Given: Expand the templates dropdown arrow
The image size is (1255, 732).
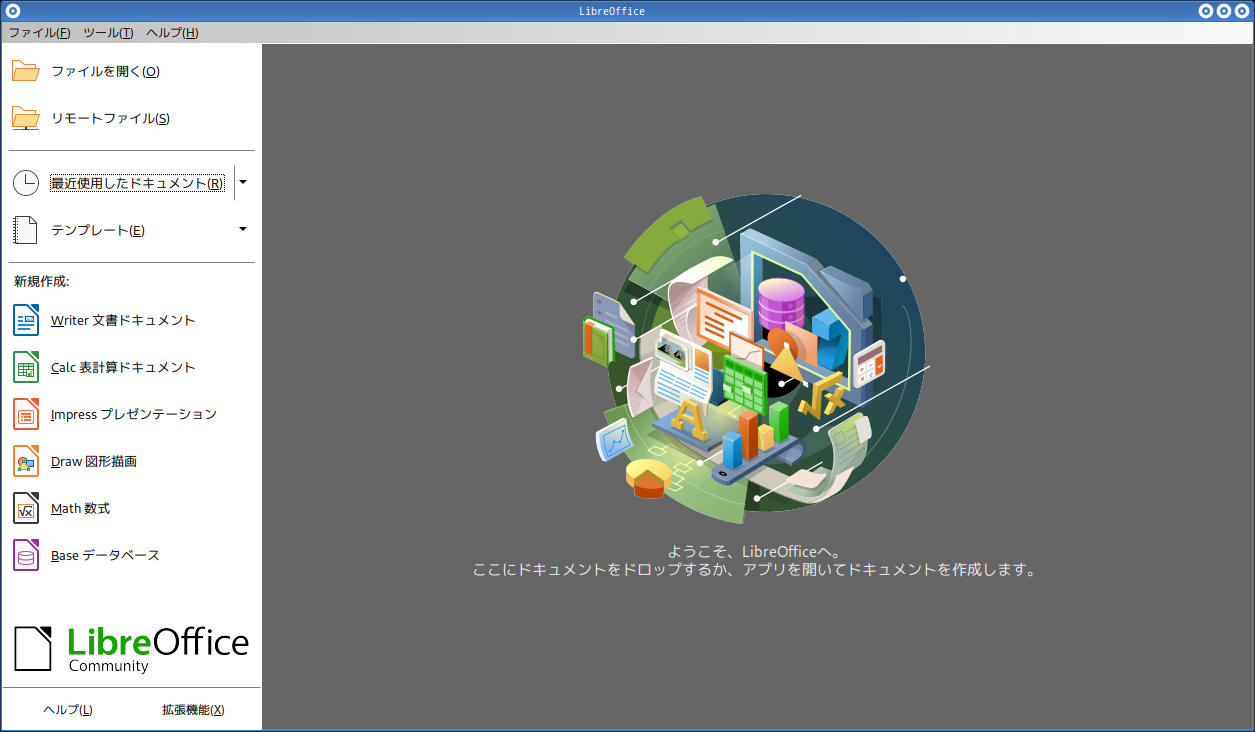Looking at the screenshot, I should point(243,229).
